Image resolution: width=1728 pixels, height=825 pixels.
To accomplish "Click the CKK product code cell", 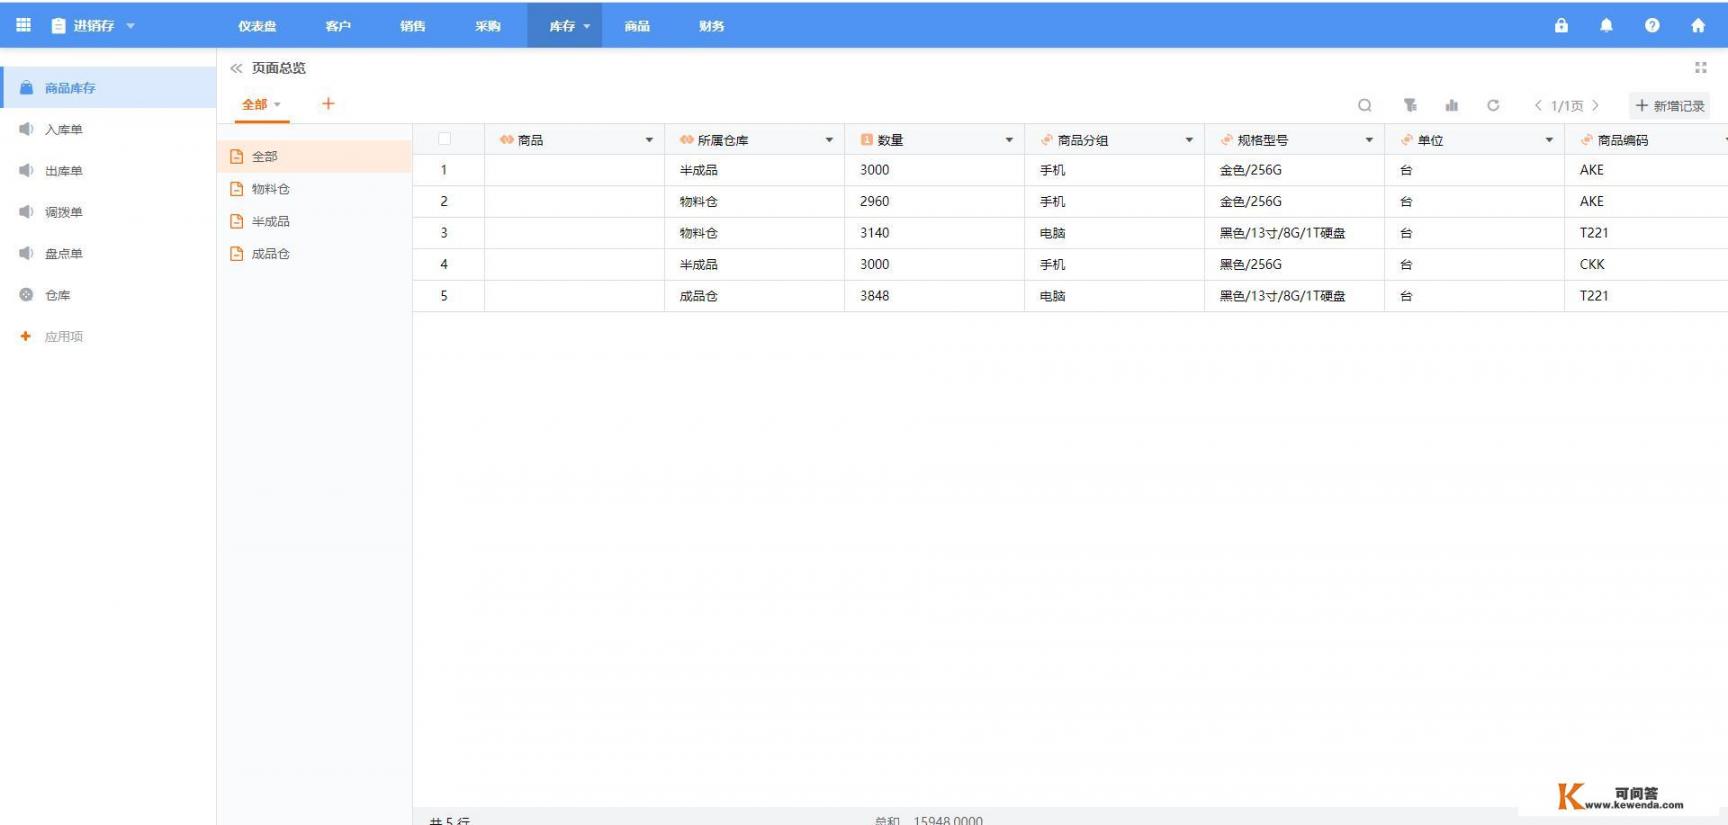I will 1646,264.
